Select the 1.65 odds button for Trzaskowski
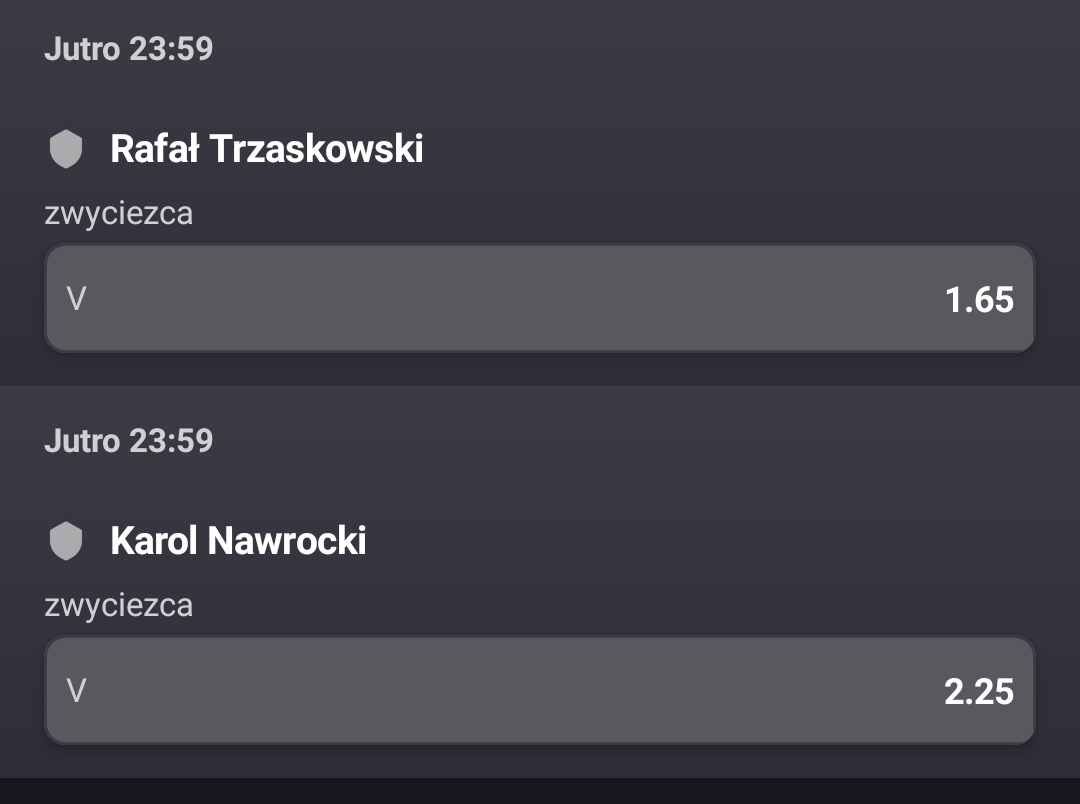 tap(540, 299)
